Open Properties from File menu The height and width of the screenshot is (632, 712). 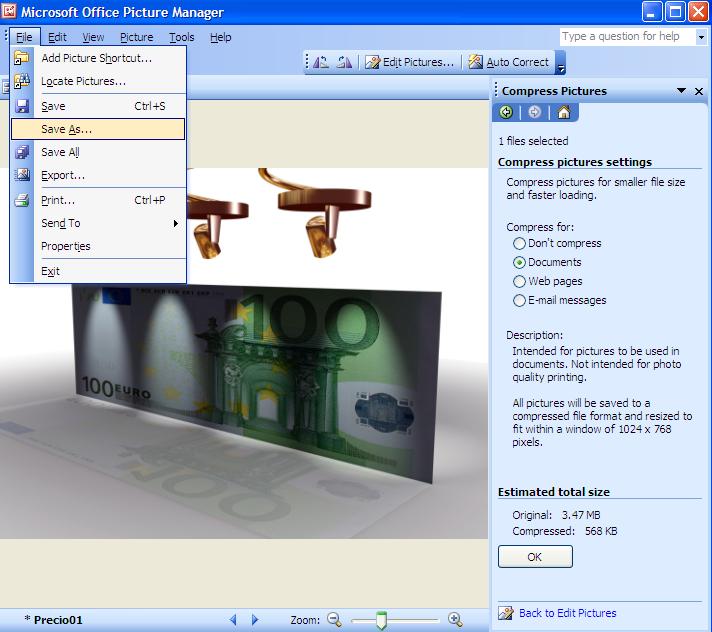click(98, 246)
